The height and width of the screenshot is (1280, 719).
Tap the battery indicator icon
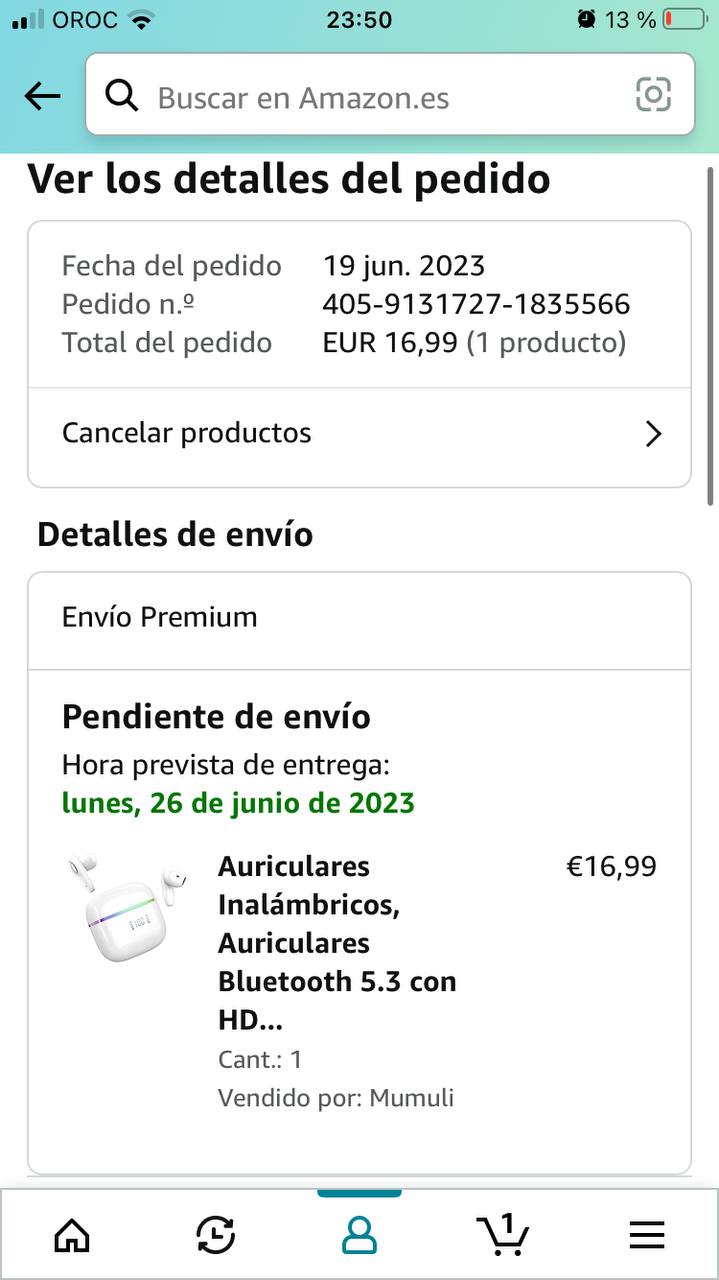(x=684, y=19)
